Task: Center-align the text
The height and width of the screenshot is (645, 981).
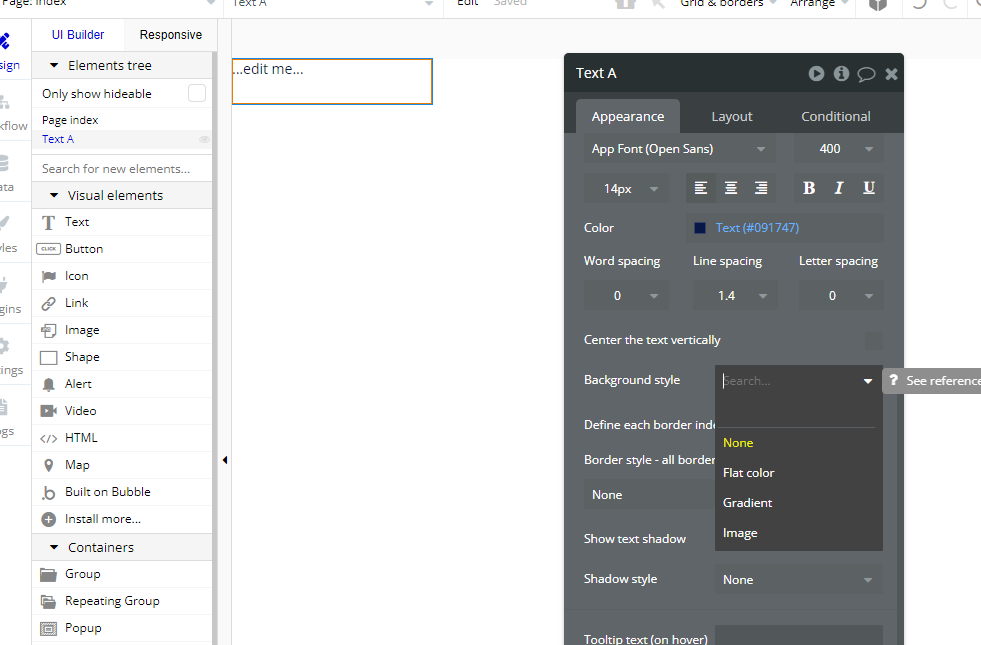Action: click(x=731, y=188)
